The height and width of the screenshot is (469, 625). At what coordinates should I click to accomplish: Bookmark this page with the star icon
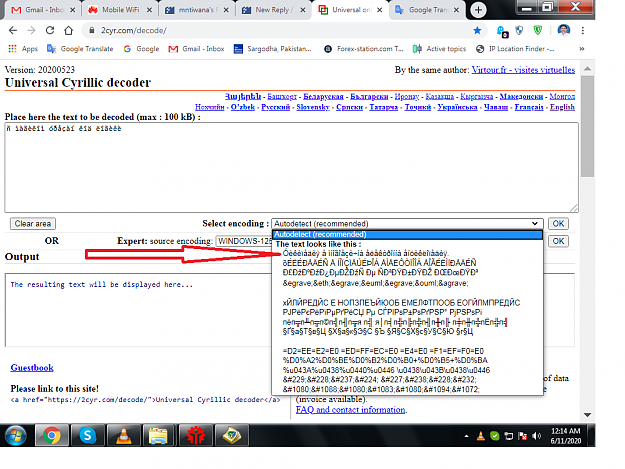[477, 30]
